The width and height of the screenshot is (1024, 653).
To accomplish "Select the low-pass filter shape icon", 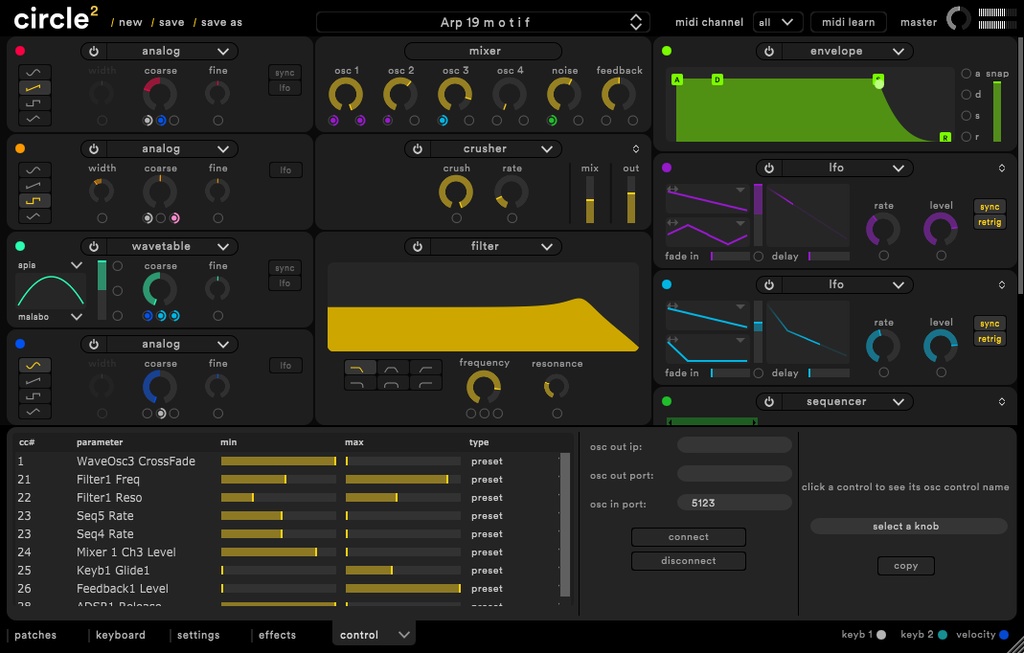I will pyautogui.click(x=359, y=368).
